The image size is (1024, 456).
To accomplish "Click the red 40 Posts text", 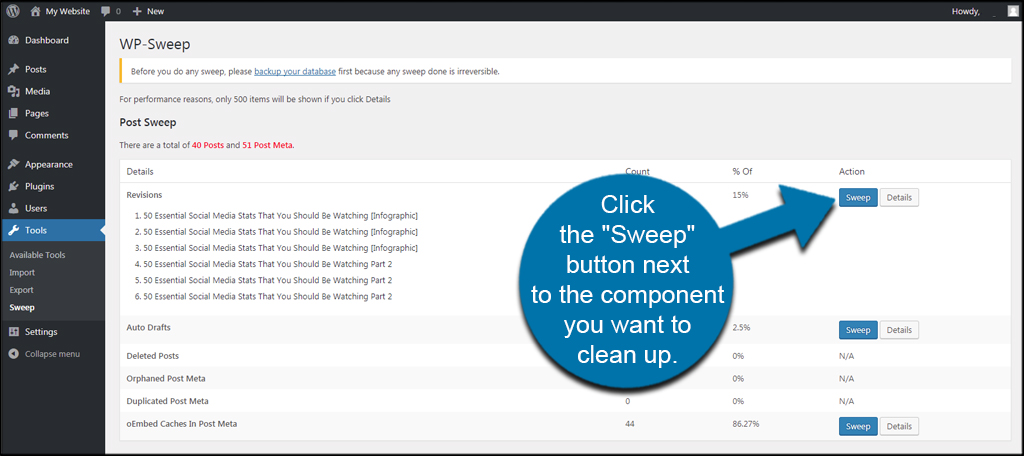I will point(208,145).
